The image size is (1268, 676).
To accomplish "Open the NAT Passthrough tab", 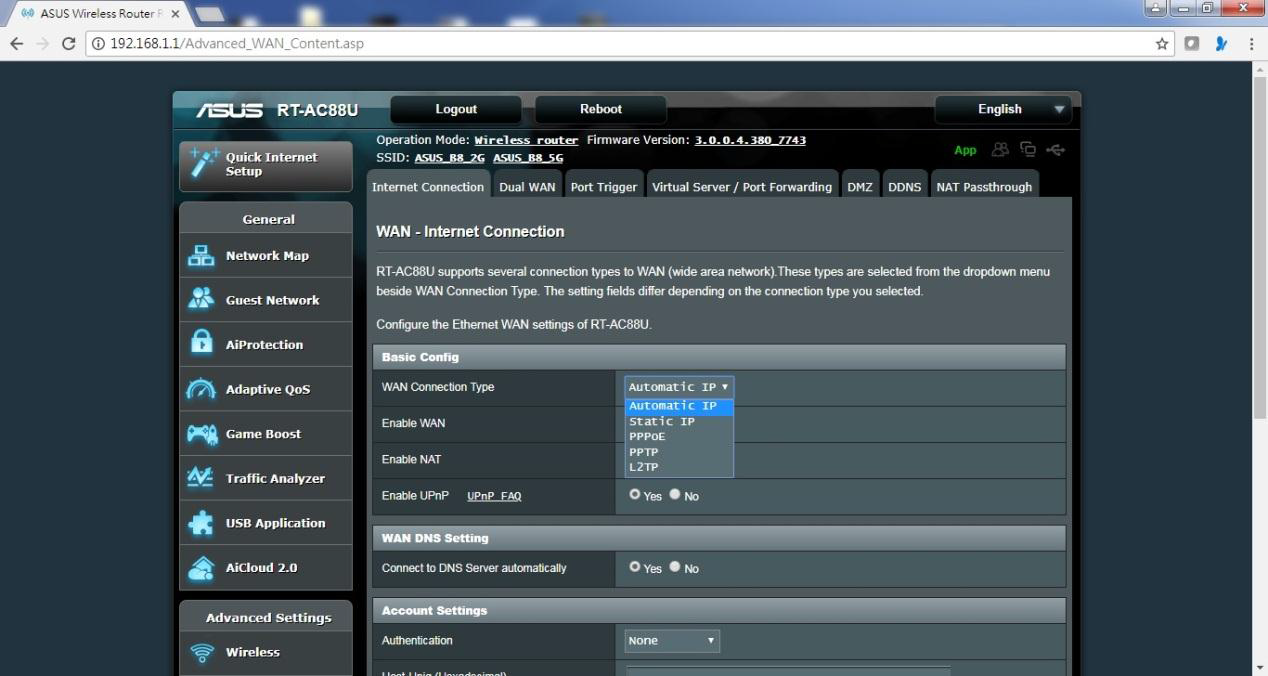I will click(x=984, y=187).
